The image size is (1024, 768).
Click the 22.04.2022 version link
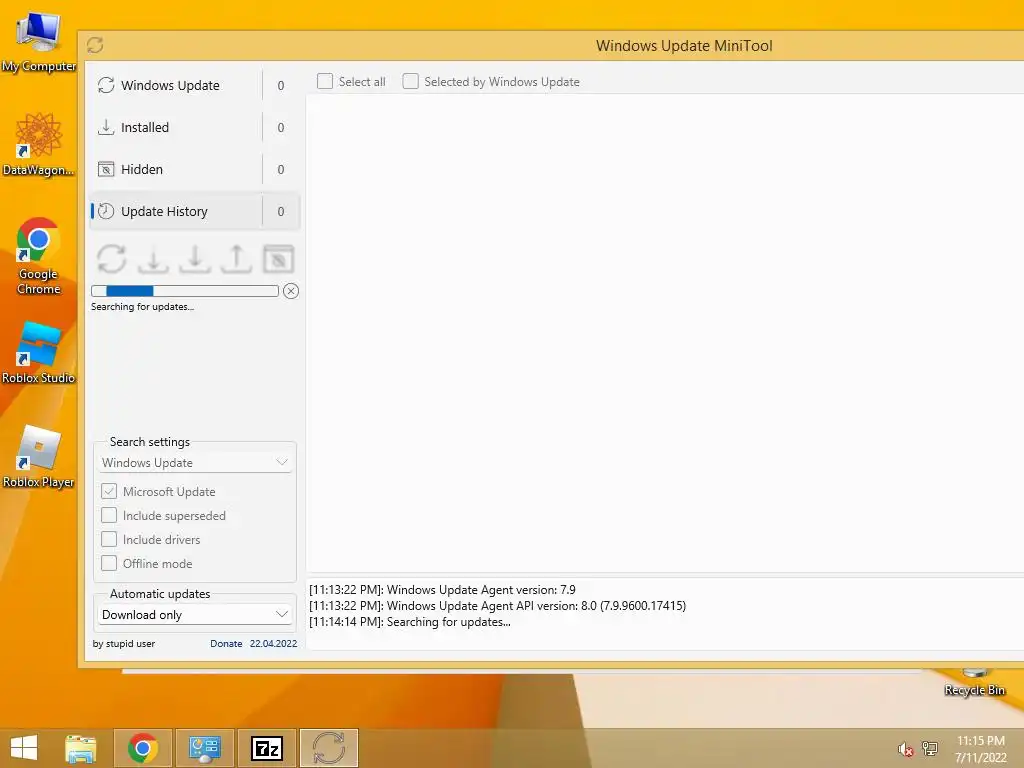273,643
